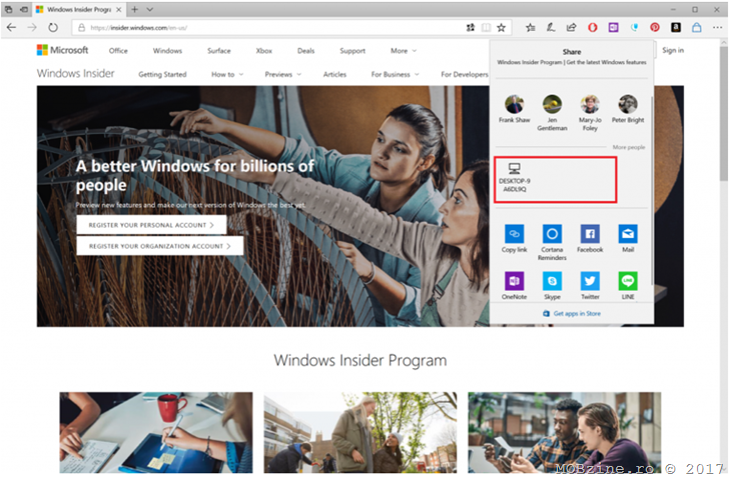Open the Surface menu item
Screen dimensions: 729x480
(x=219, y=51)
